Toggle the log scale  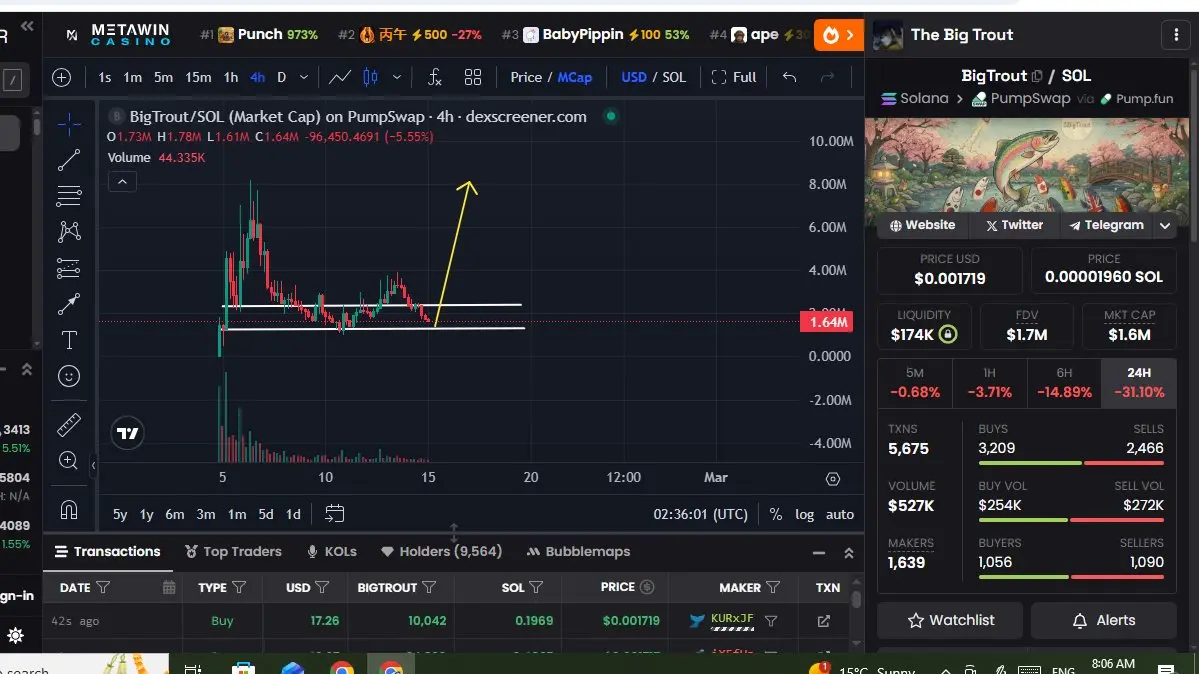pyautogui.click(x=804, y=514)
